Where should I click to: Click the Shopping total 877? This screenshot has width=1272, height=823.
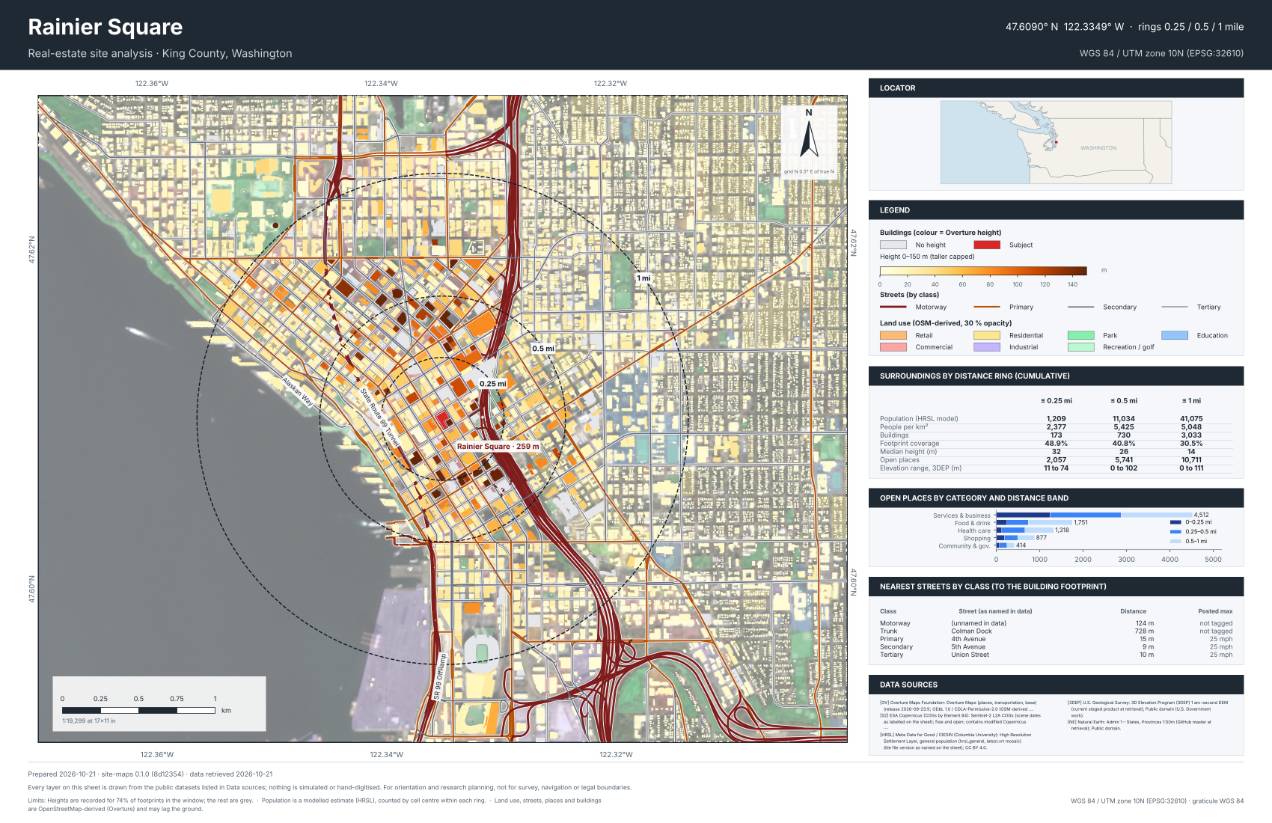1041,538
